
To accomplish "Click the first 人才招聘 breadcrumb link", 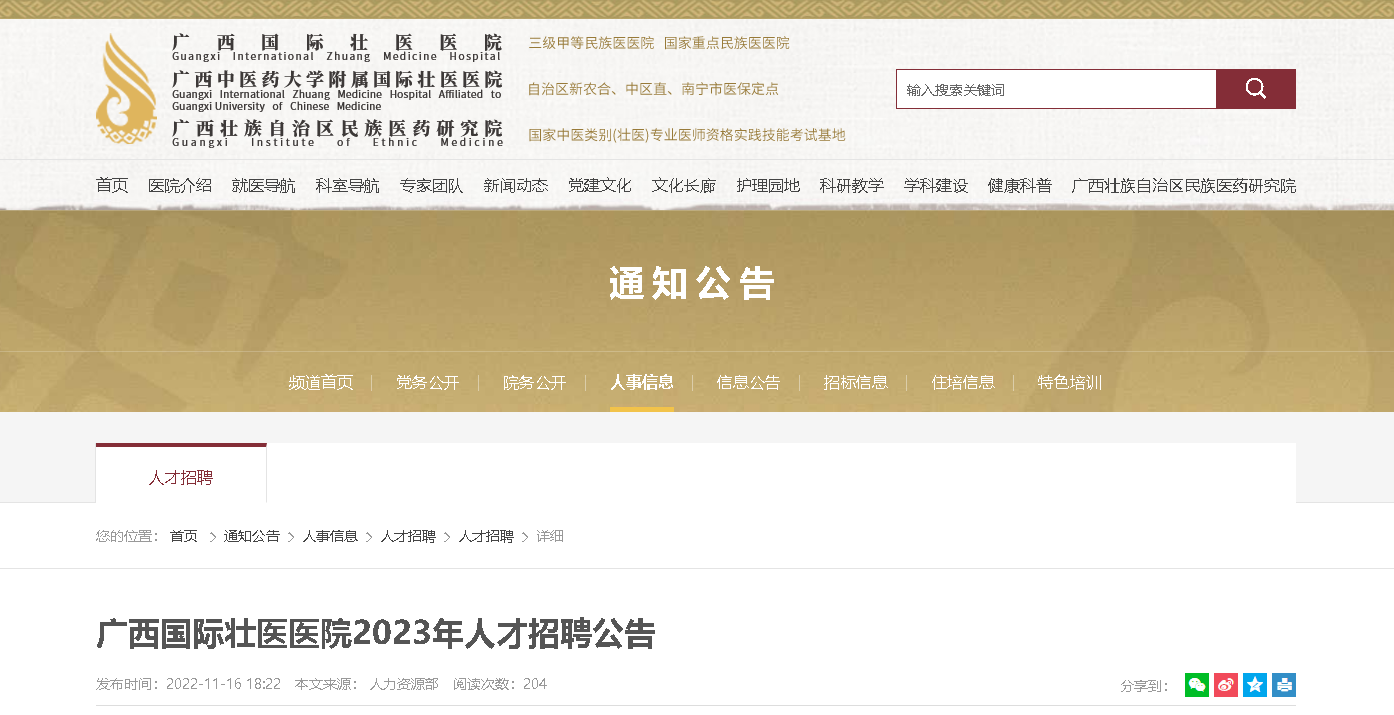I will click(408, 536).
